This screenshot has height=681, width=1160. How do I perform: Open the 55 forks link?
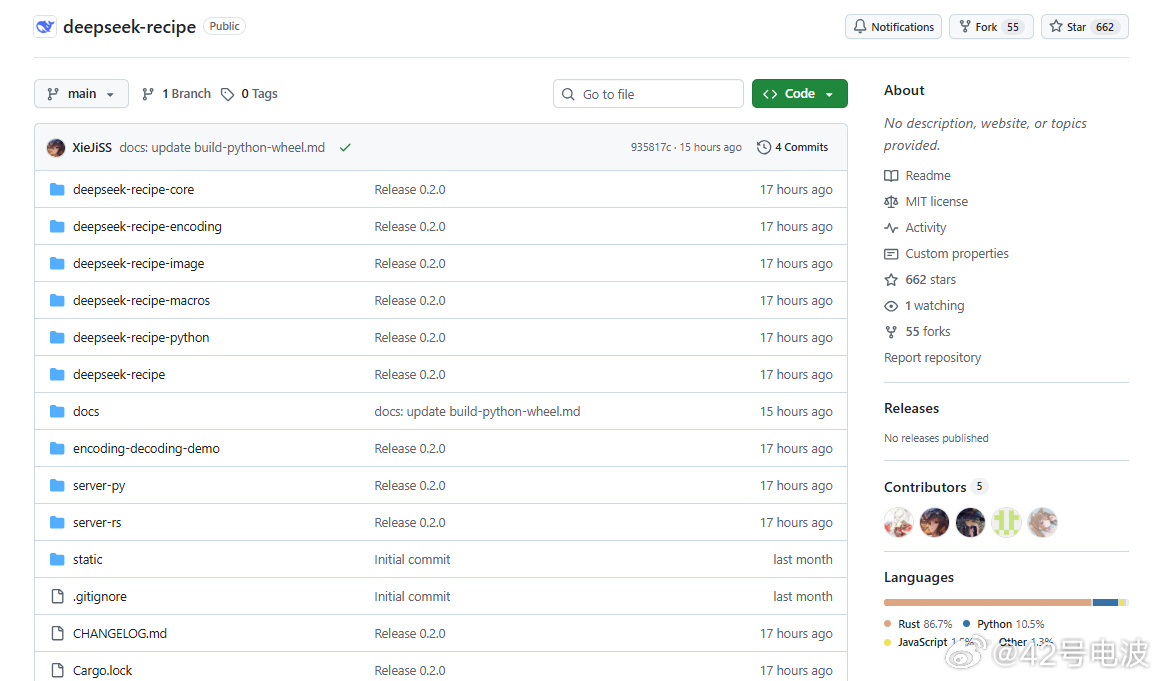click(x=928, y=332)
